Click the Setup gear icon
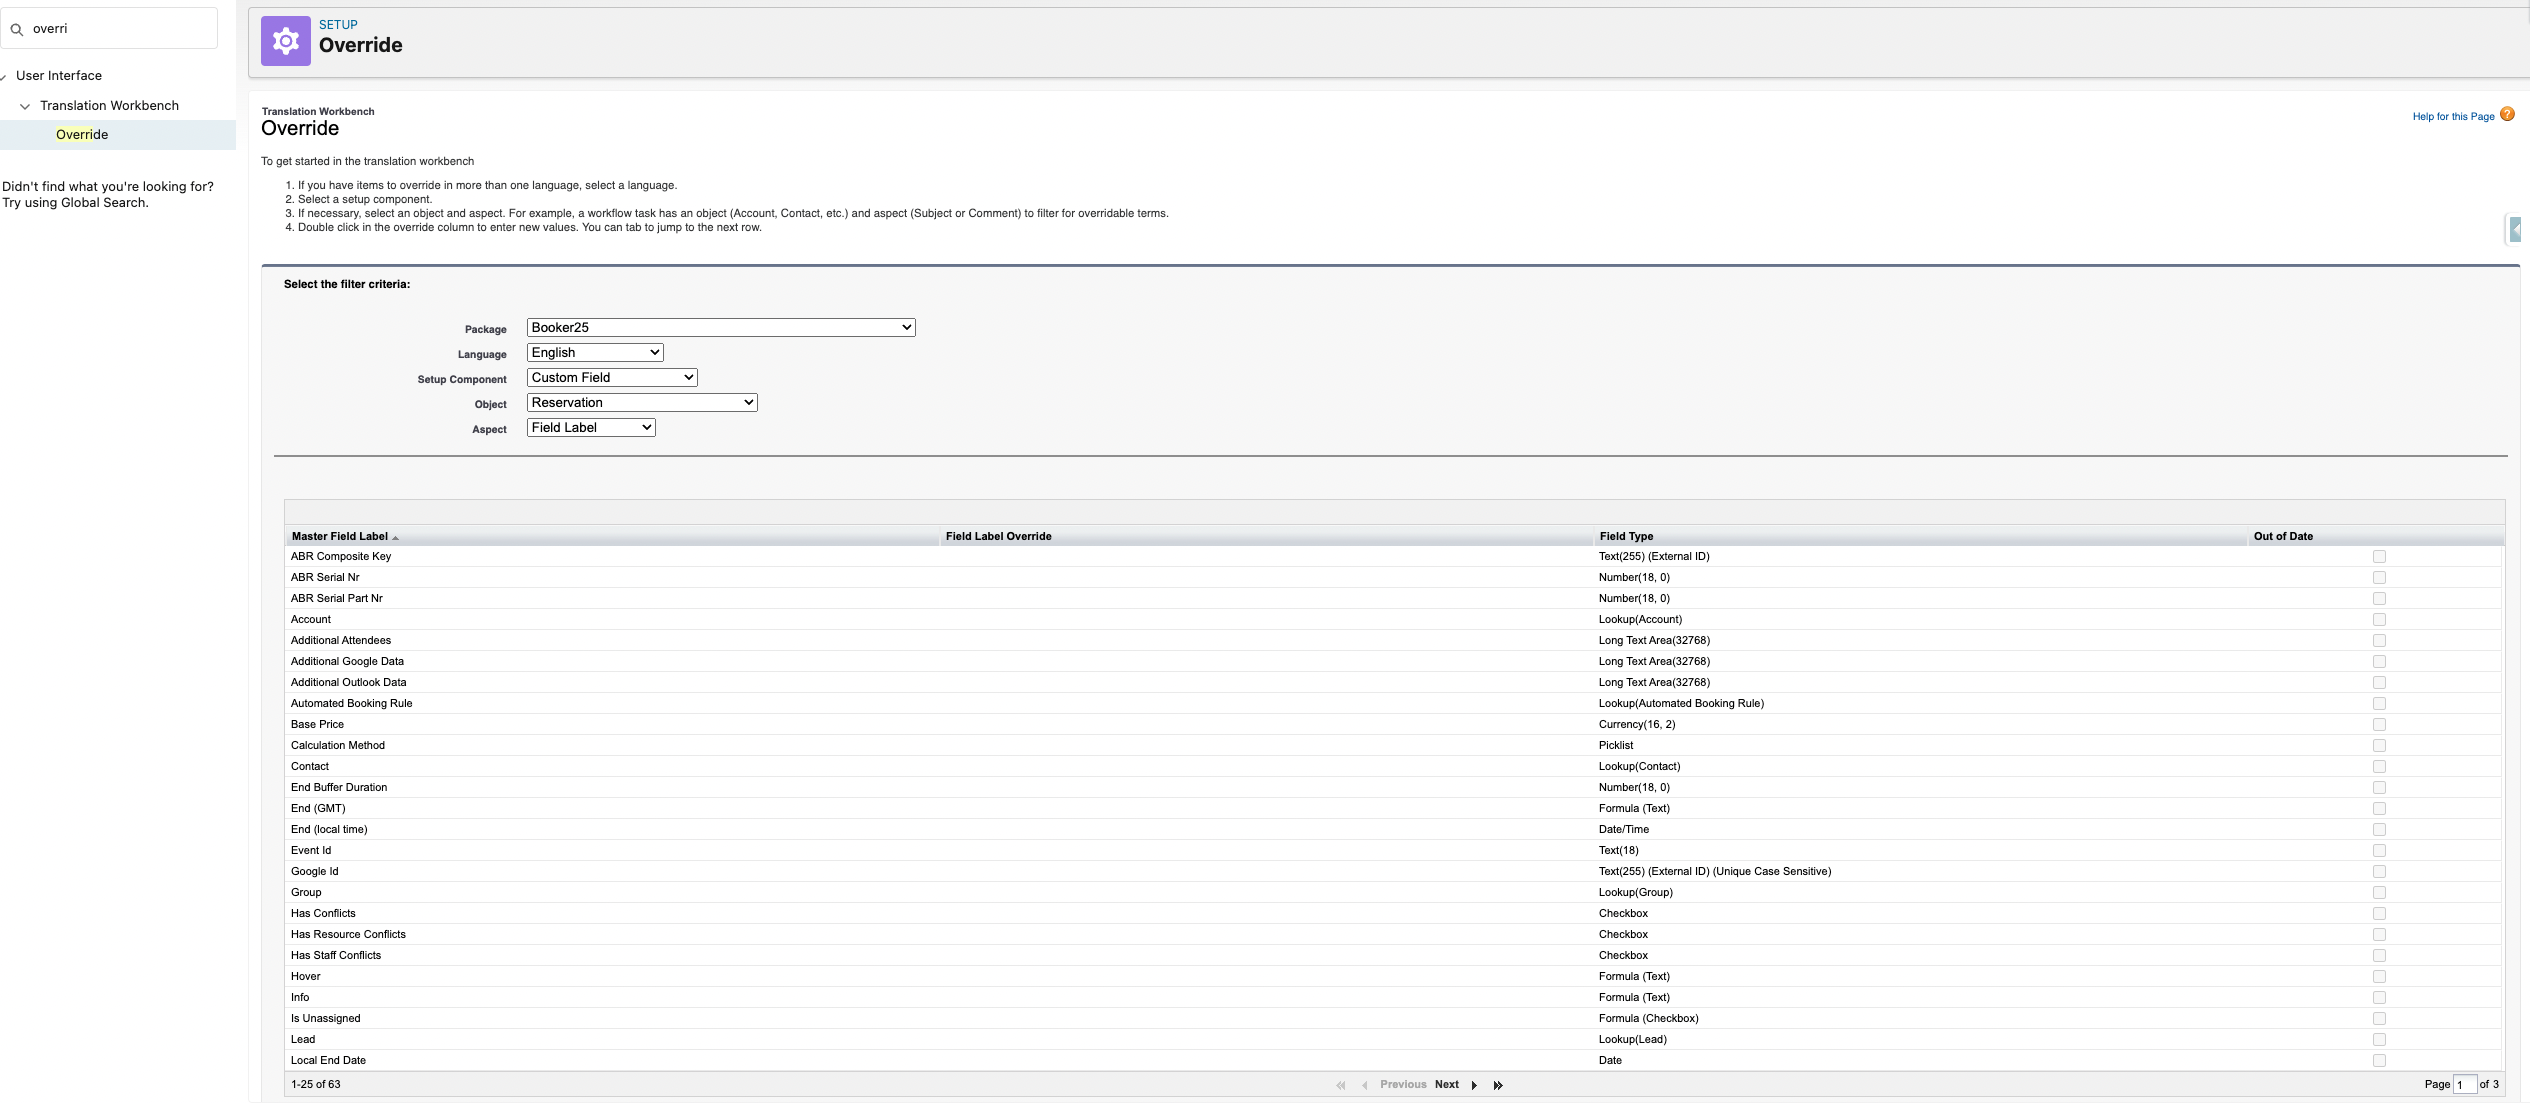 tap(286, 41)
